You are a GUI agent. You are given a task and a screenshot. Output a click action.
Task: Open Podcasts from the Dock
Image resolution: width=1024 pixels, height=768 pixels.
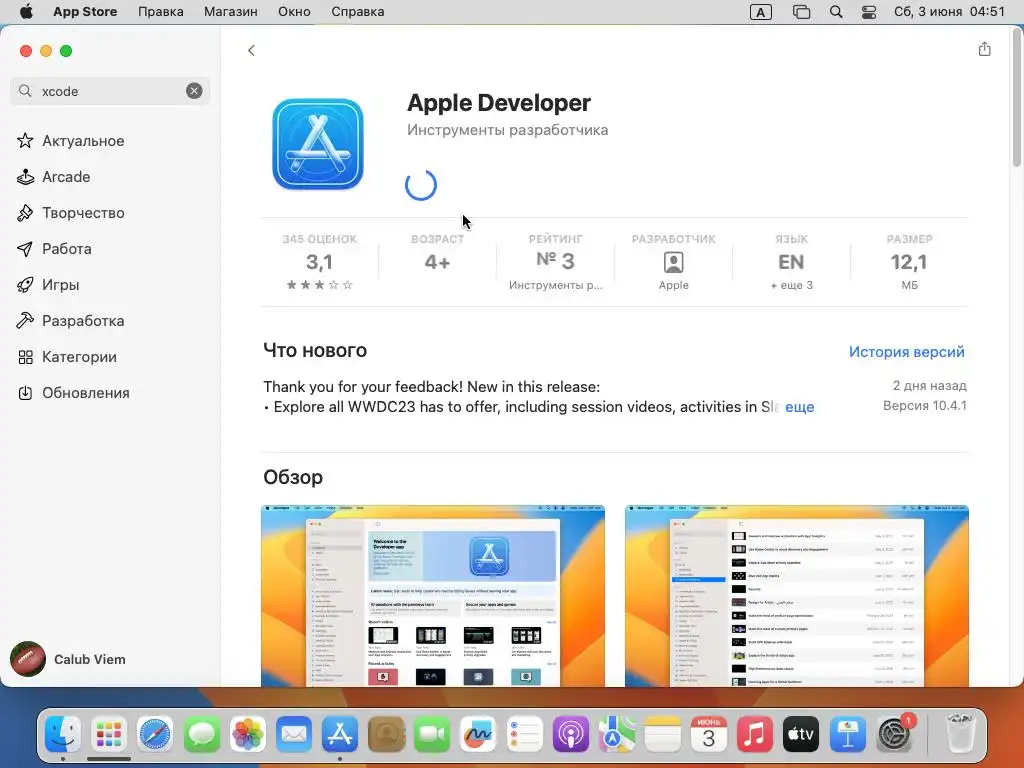[x=571, y=735]
